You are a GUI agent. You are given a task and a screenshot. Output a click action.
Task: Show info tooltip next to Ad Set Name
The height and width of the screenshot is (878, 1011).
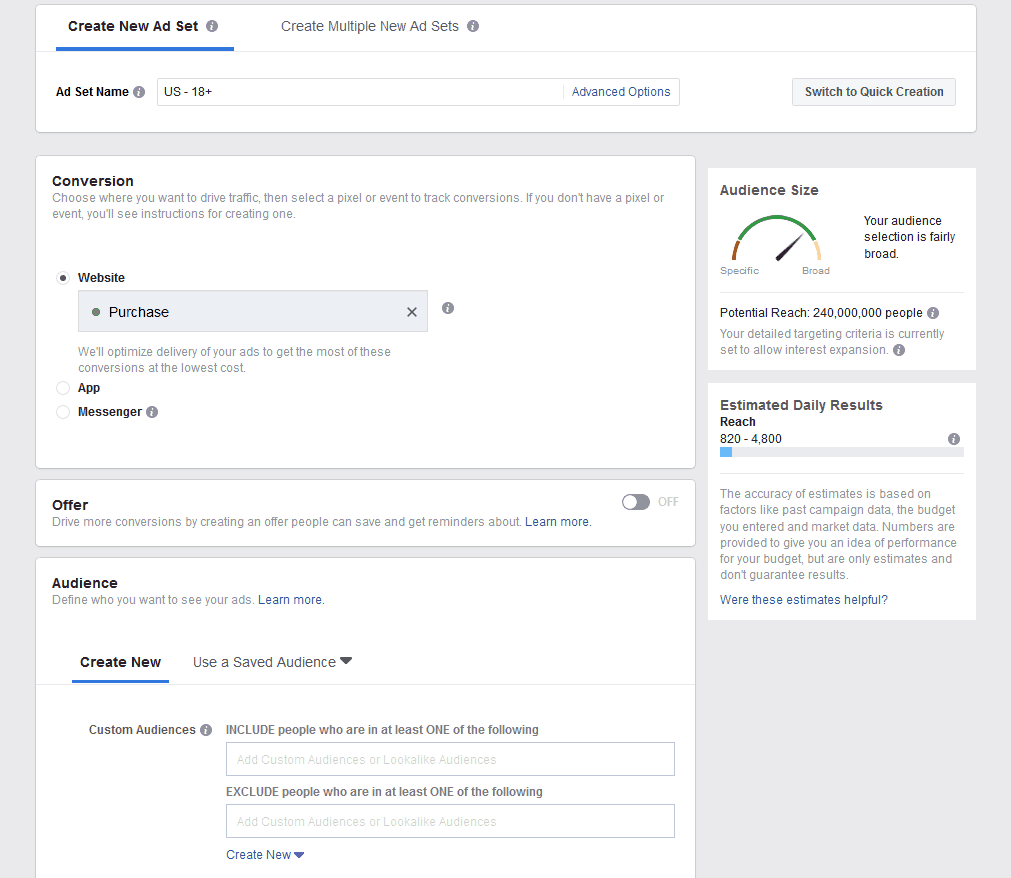click(139, 92)
